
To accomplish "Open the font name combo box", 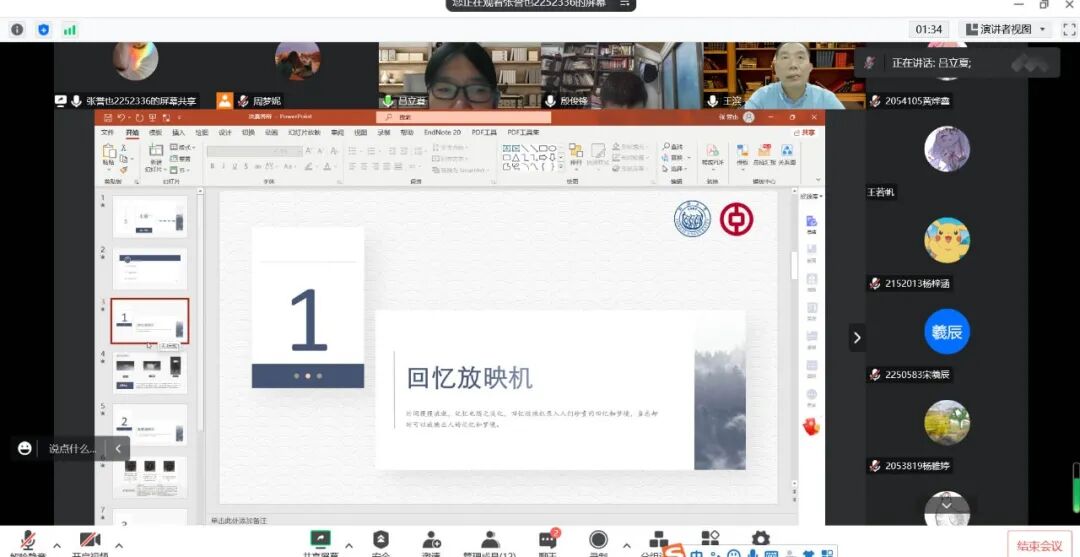I will click(x=239, y=151).
